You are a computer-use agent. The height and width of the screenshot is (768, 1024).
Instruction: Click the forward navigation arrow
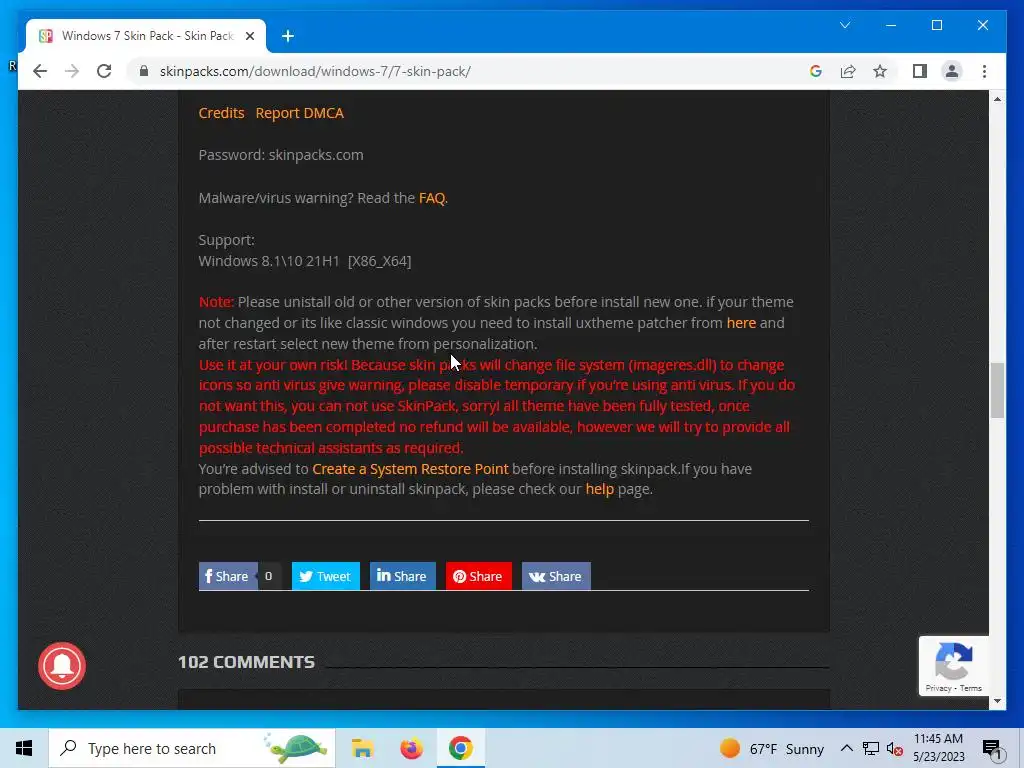72,71
